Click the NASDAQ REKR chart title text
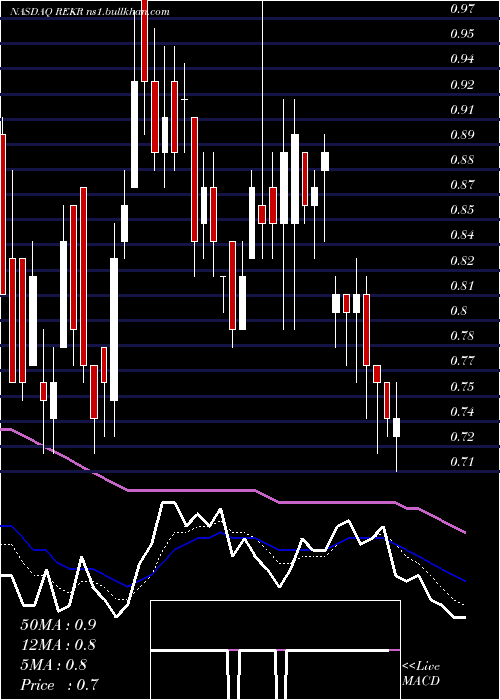 point(90,12)
